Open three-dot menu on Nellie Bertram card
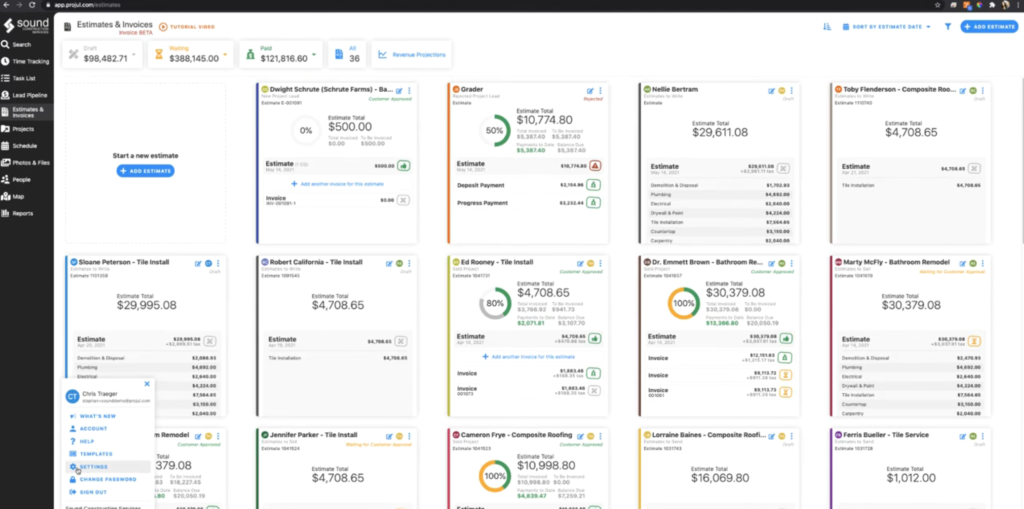Image resolution: width=1024 pixels, height=509 pixels. pos(792,90)
